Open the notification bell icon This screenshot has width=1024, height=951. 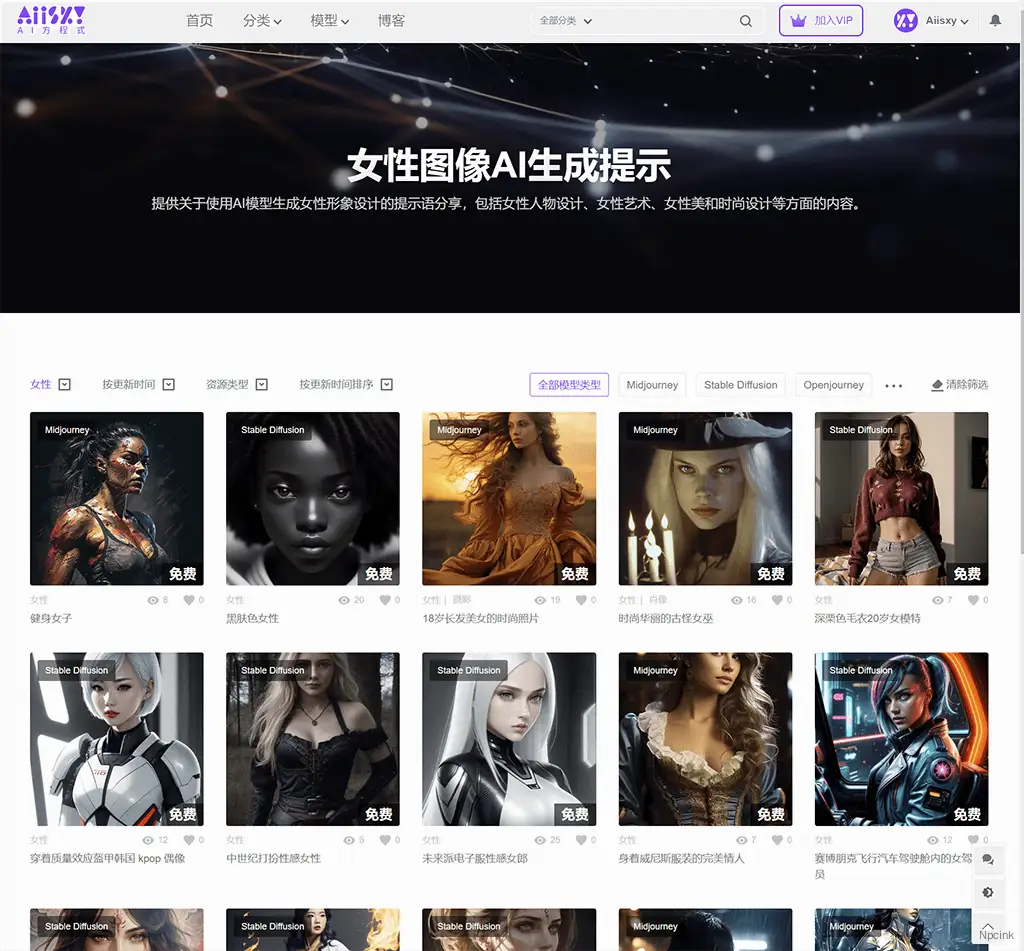(x=996, y=20)
